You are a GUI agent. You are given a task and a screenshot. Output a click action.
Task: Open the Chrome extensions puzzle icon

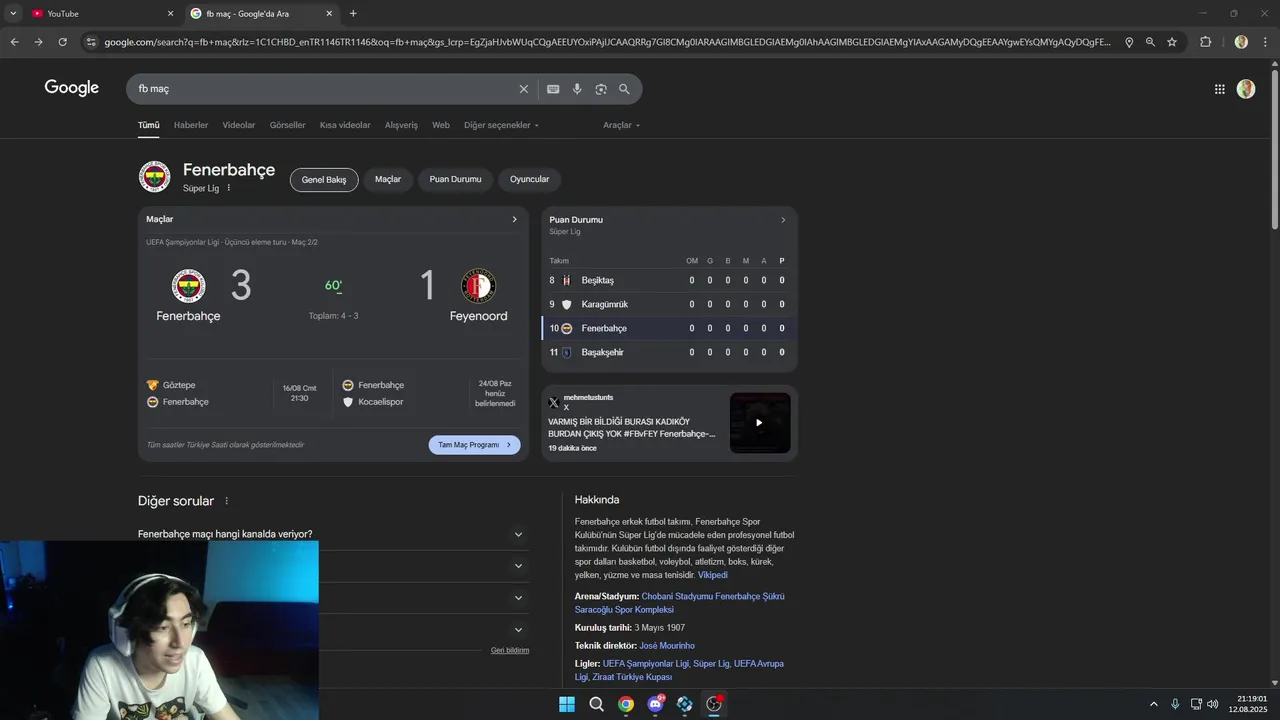[1205, 42]
